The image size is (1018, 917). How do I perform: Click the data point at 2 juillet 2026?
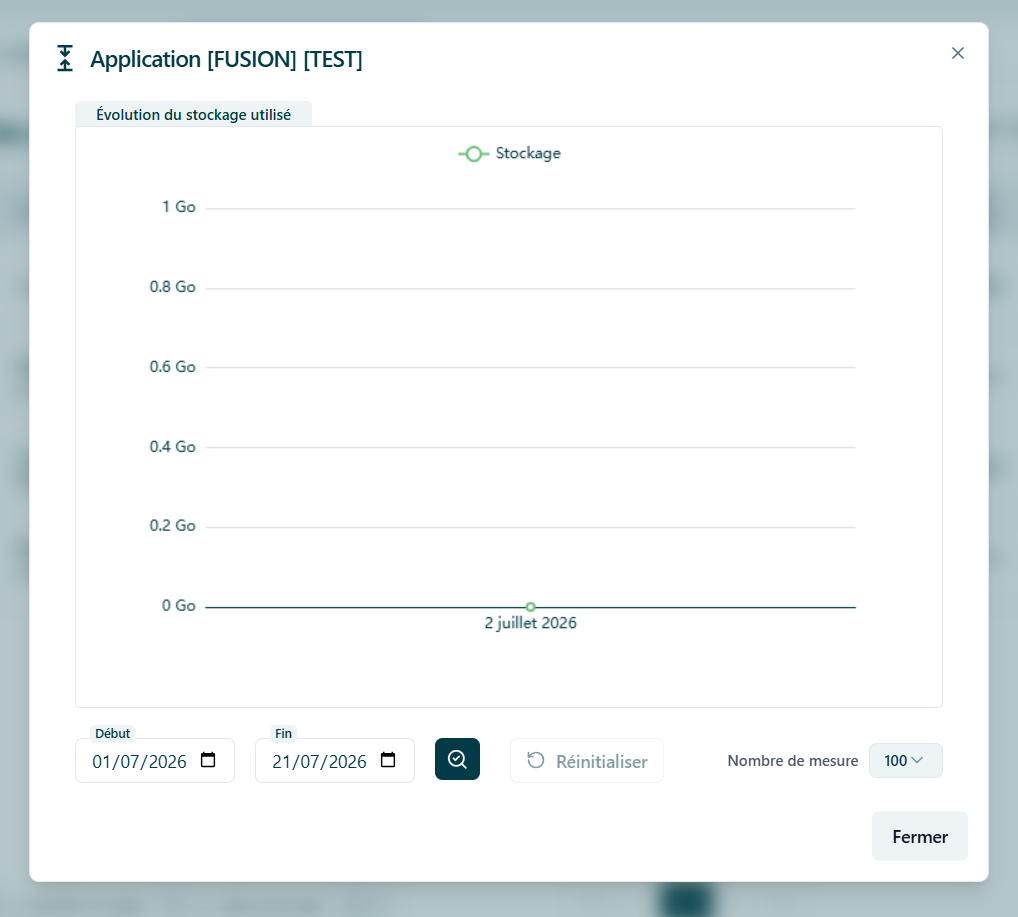tap(530, 607)
